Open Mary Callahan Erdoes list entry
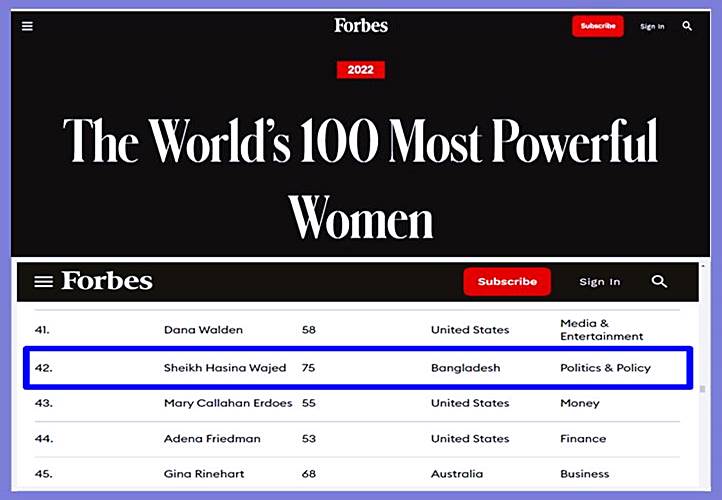The image size is (722, 500). 229,403
